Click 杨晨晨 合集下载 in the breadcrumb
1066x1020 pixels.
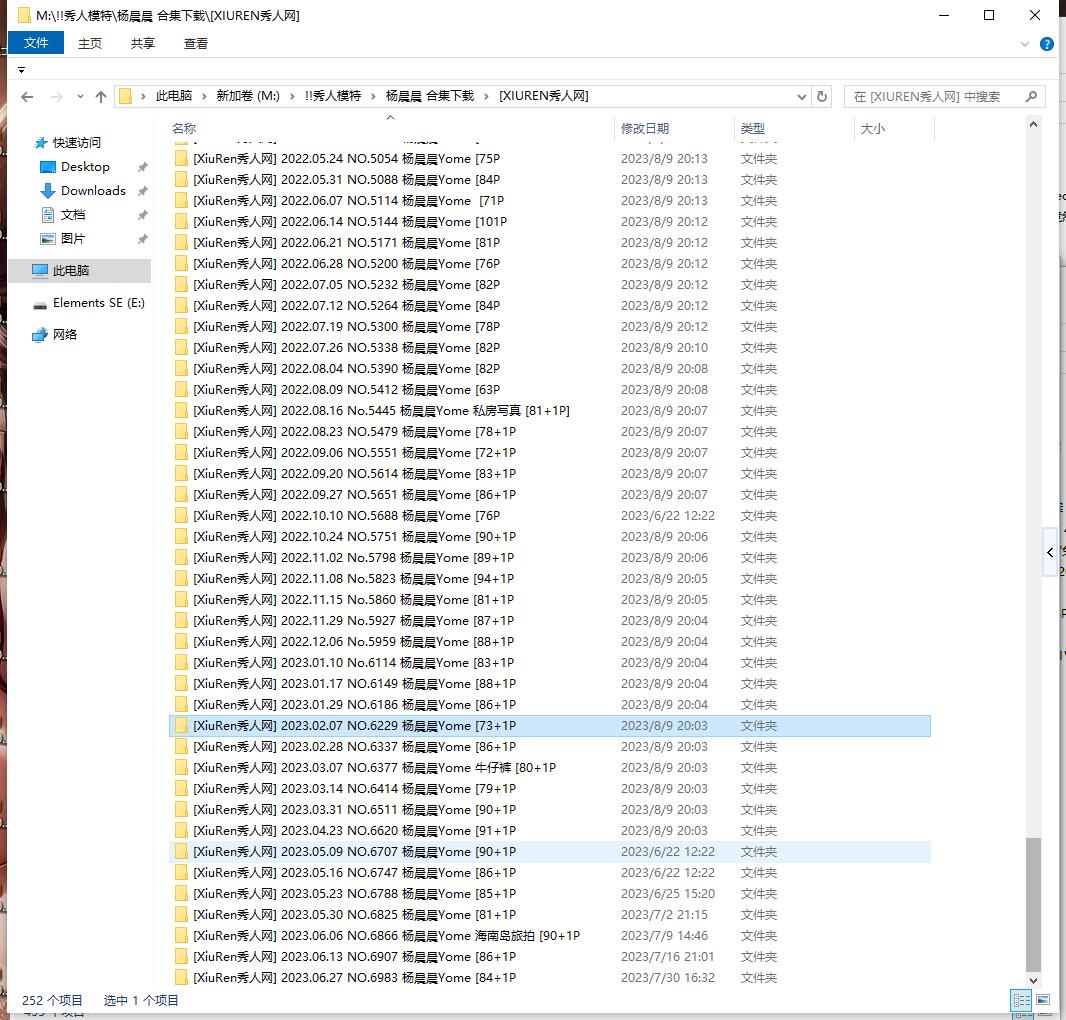tap(430, 96)
